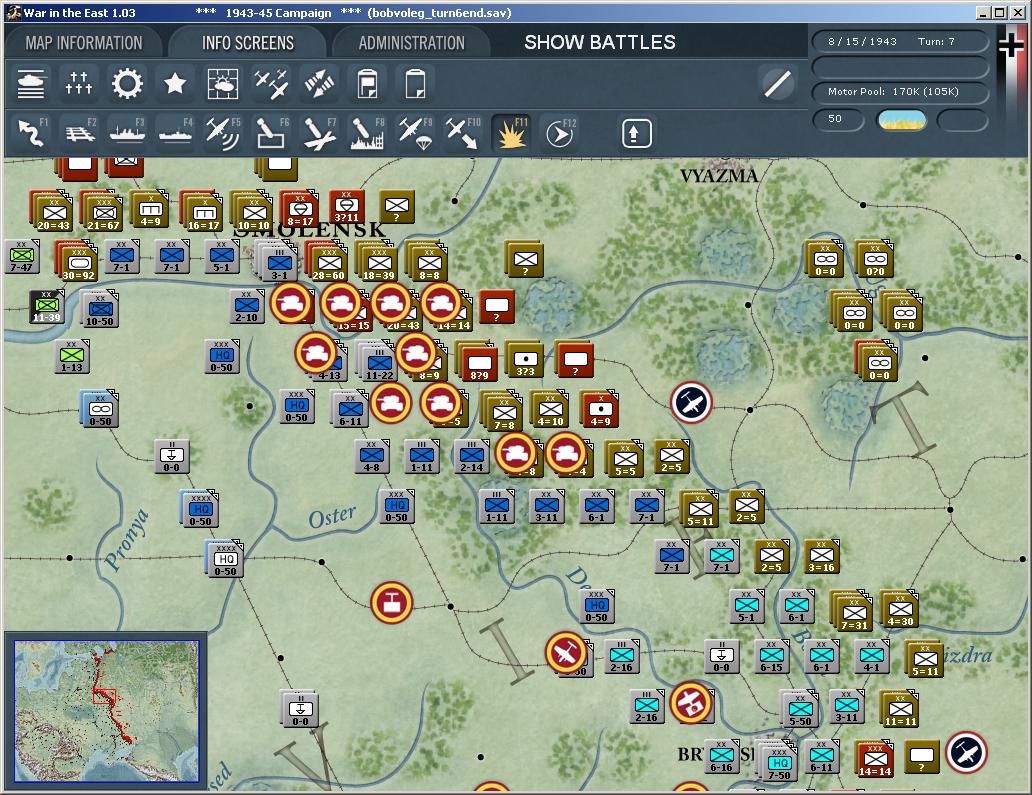Image resolution: width=1032 pixels, height=795 pixels.
Task: Select the black 11-39 unit counter
Action: pos(46,307)
